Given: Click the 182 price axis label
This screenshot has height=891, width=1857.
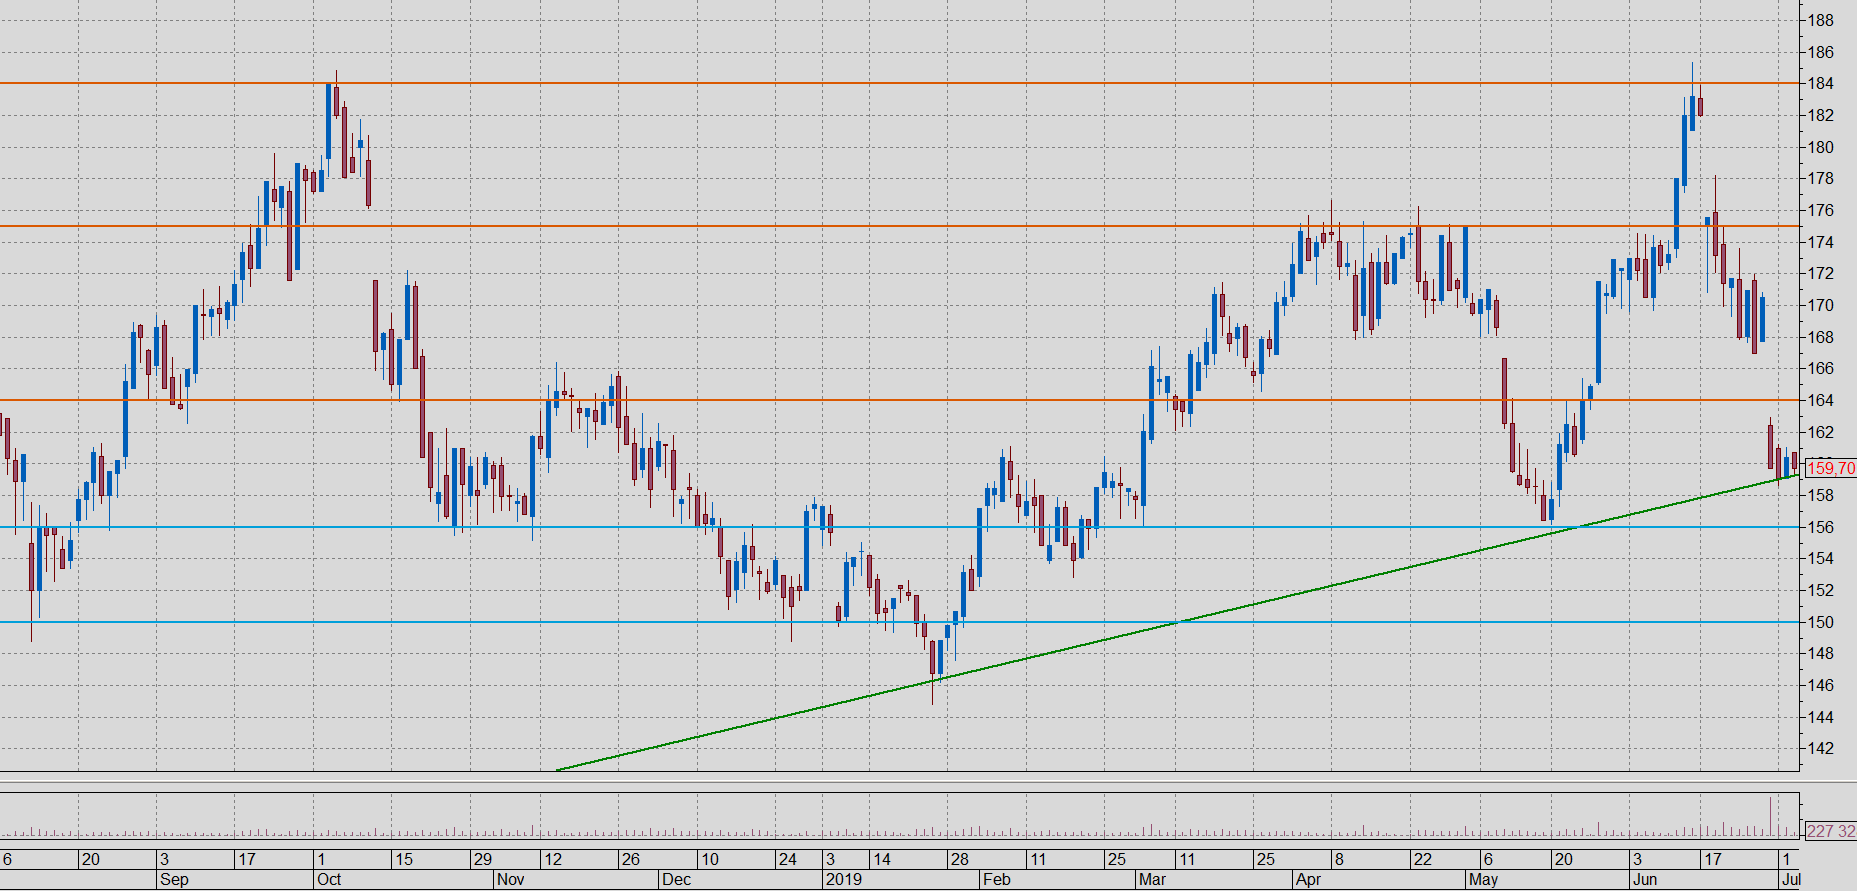Looking at the screenshot, I should pos(1820,115).
